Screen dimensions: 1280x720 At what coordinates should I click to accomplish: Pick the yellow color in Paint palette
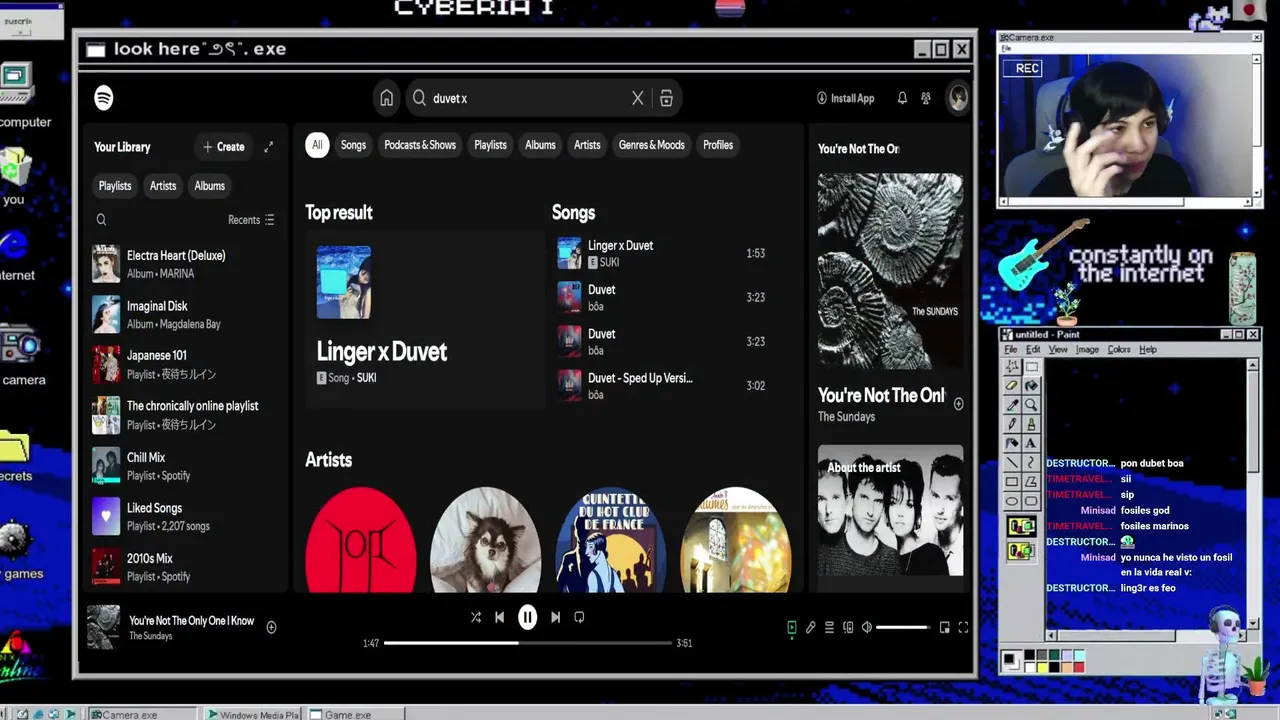tap(1042, 667)
